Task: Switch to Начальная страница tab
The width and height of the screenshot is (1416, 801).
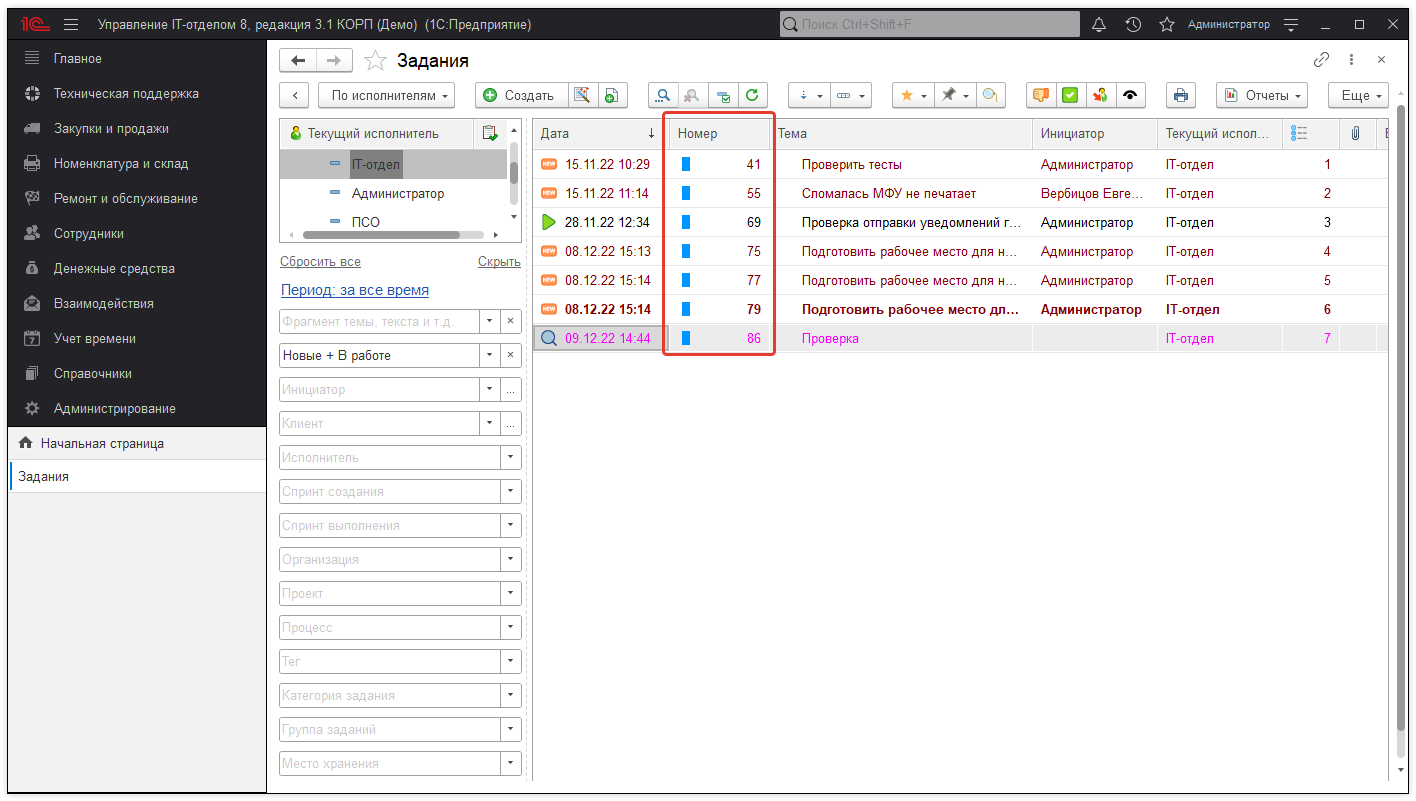Action: click(102, 443)
